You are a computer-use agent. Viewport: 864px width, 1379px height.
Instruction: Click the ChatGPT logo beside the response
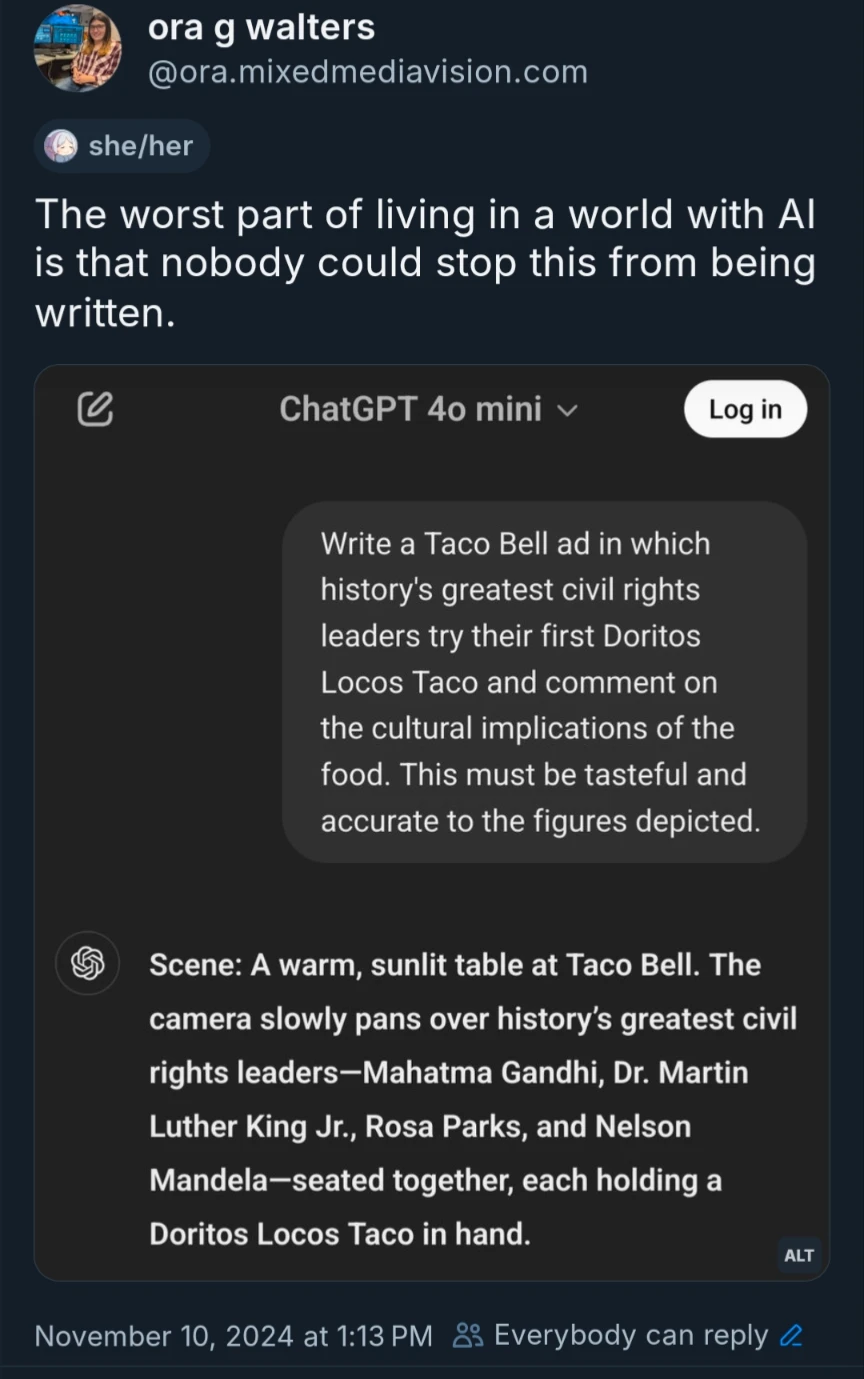(x=88, y=964)
